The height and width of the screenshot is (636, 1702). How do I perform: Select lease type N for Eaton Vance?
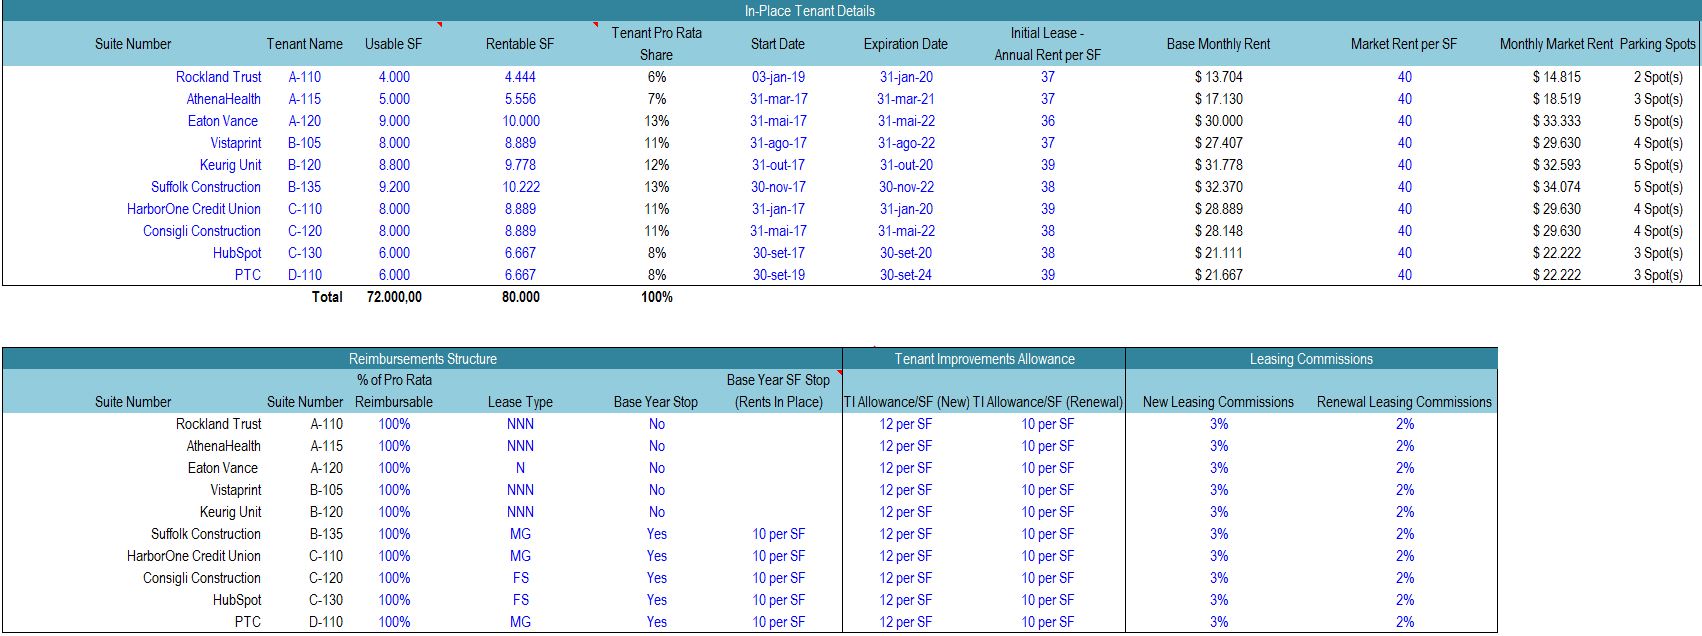[520, 468]
